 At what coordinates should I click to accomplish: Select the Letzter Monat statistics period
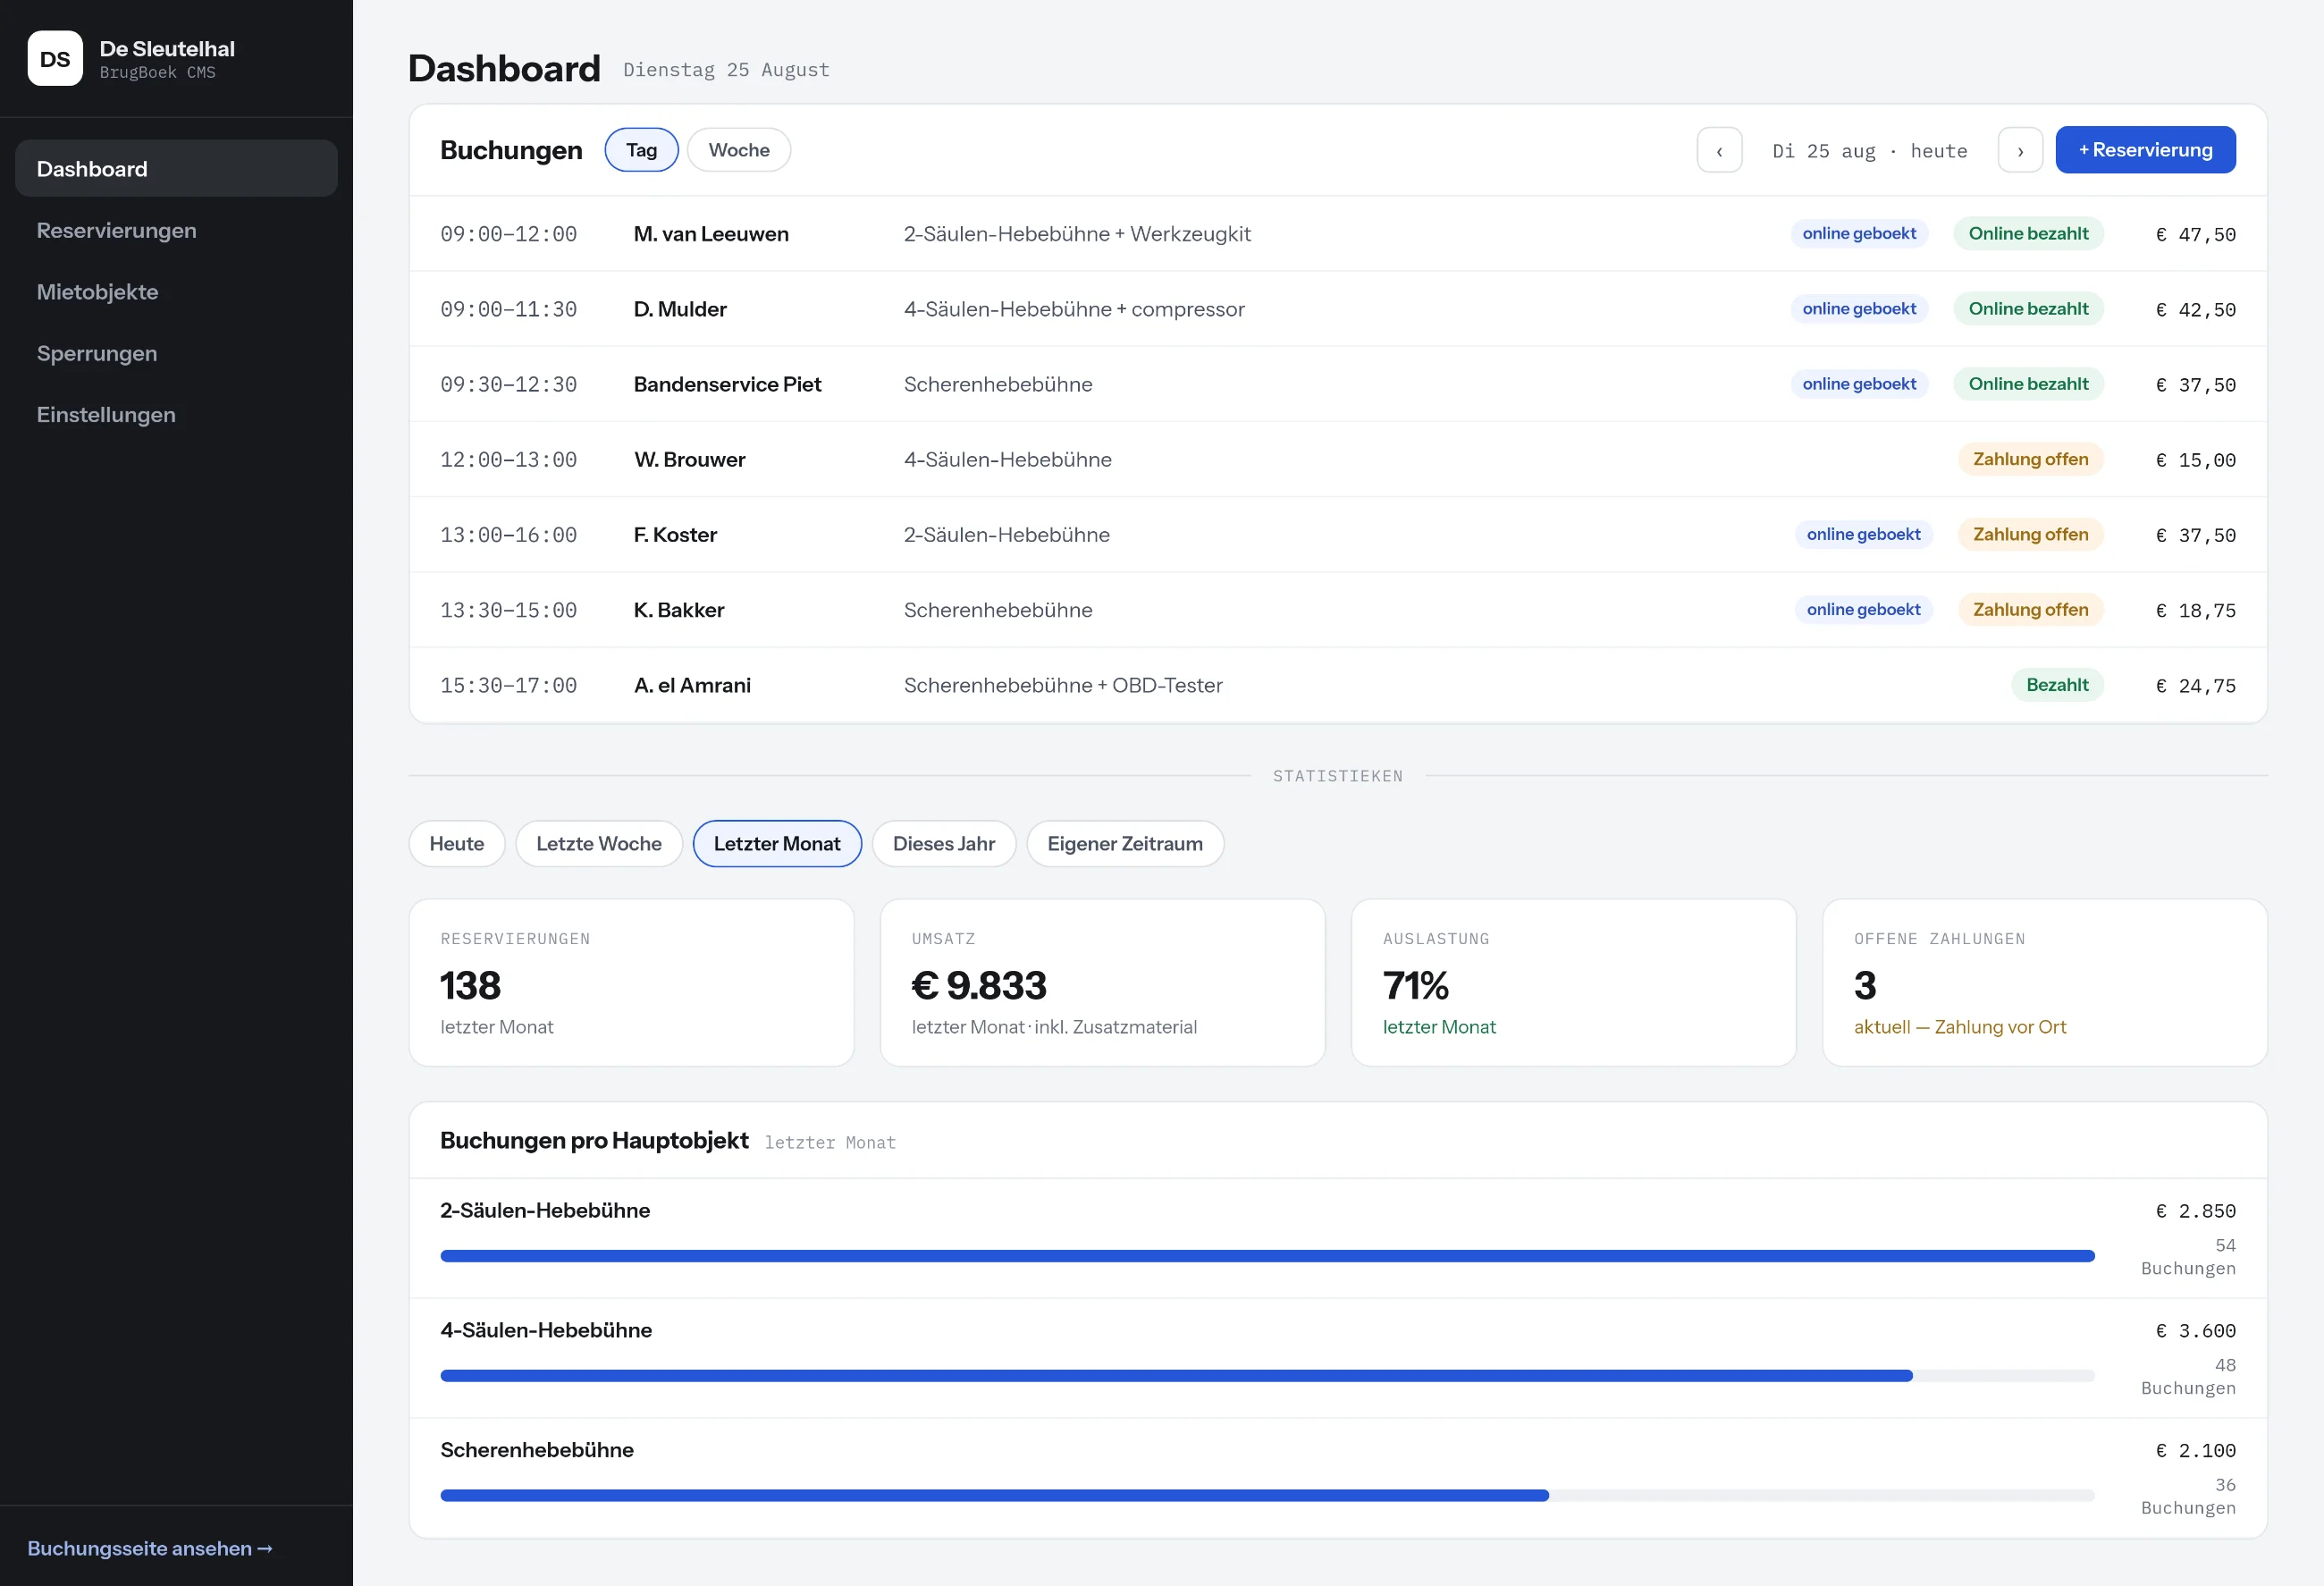pos(777,843)
